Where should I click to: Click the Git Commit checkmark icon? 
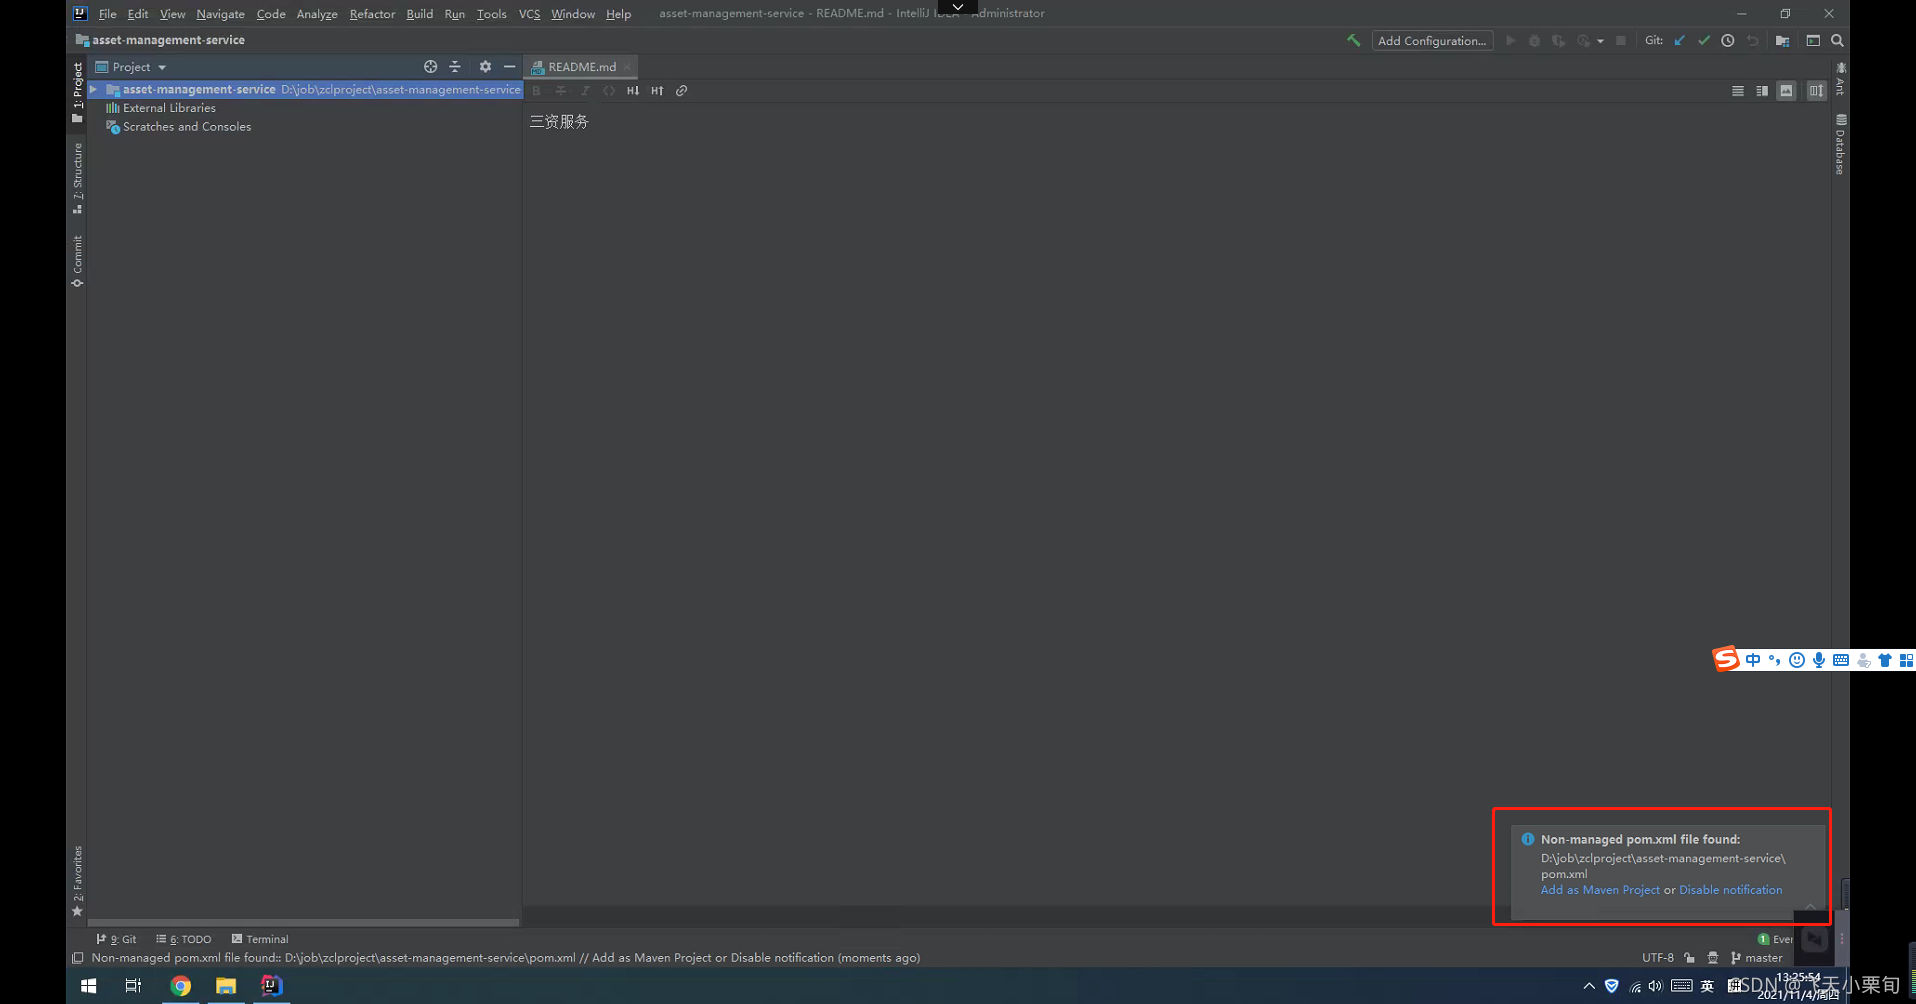click(x=1704, y=41)
